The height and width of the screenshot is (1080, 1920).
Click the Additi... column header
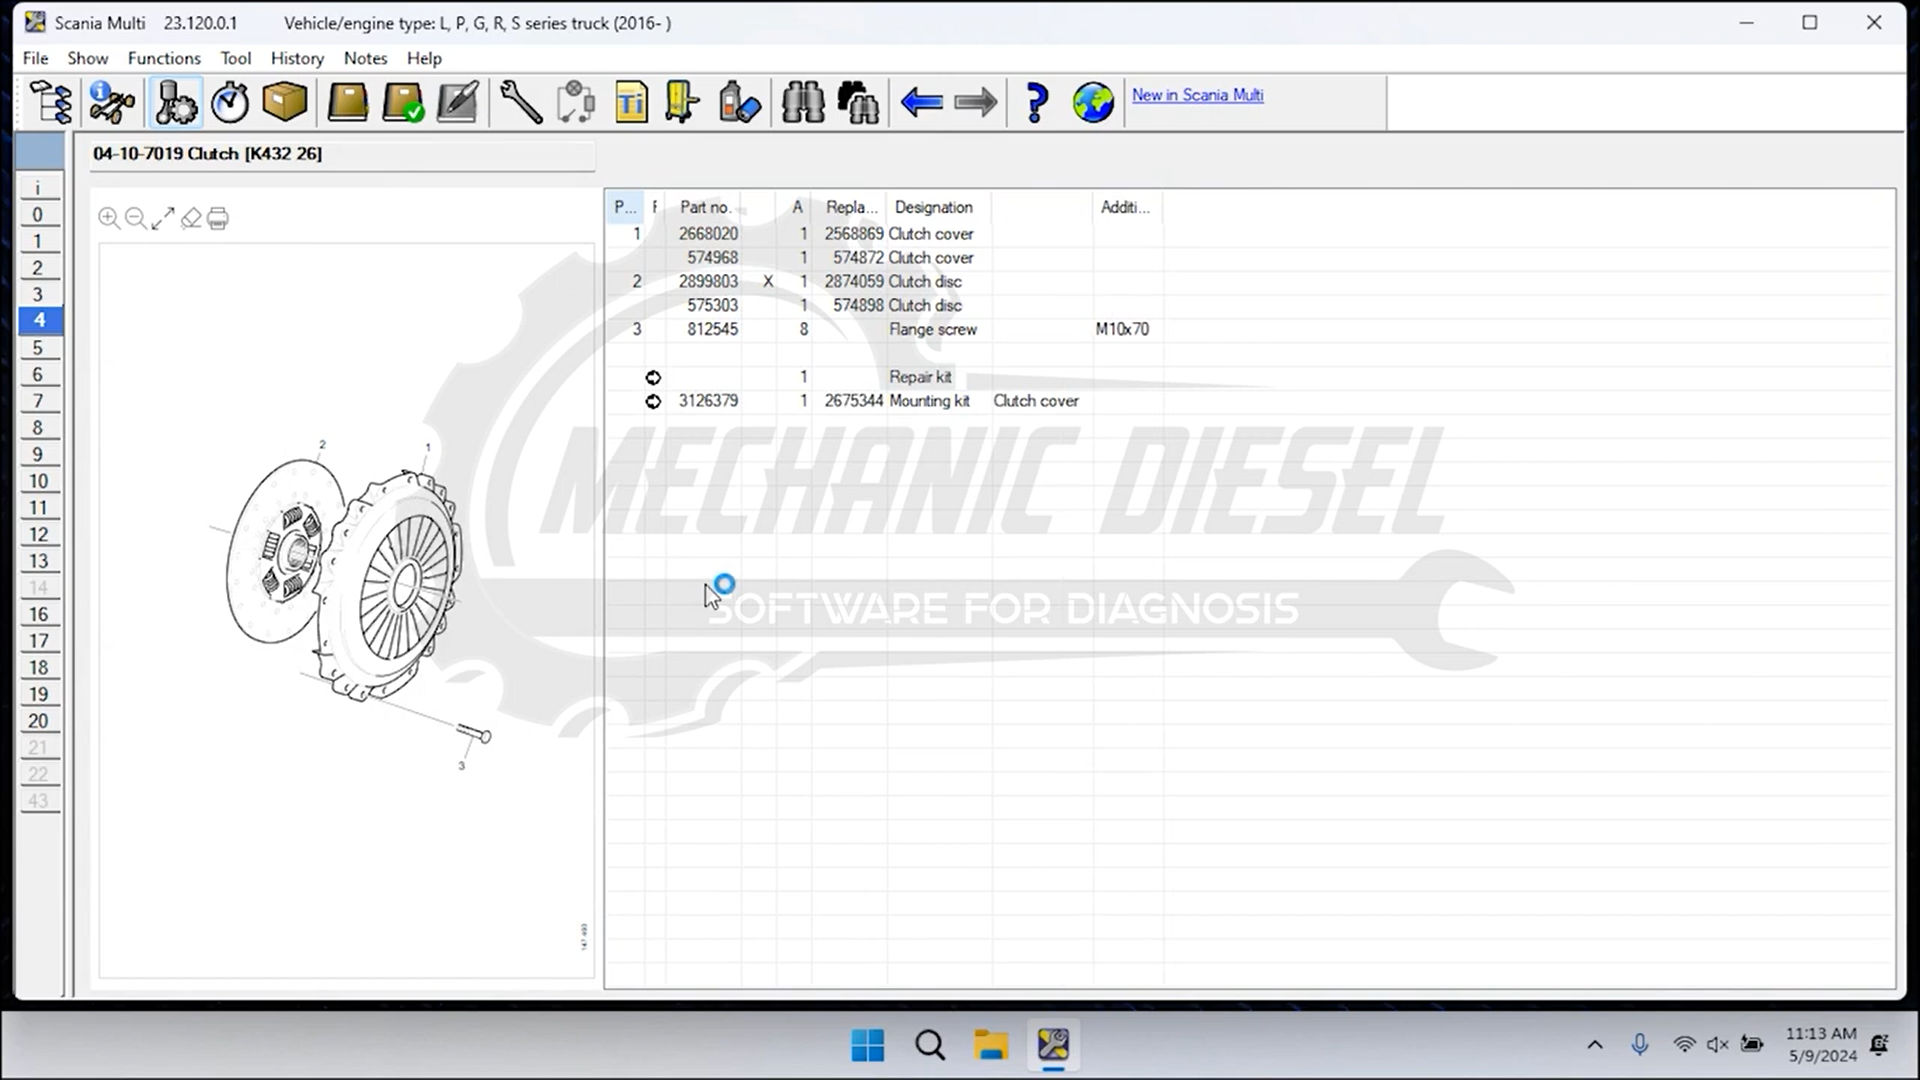(x=1126, y=207)
